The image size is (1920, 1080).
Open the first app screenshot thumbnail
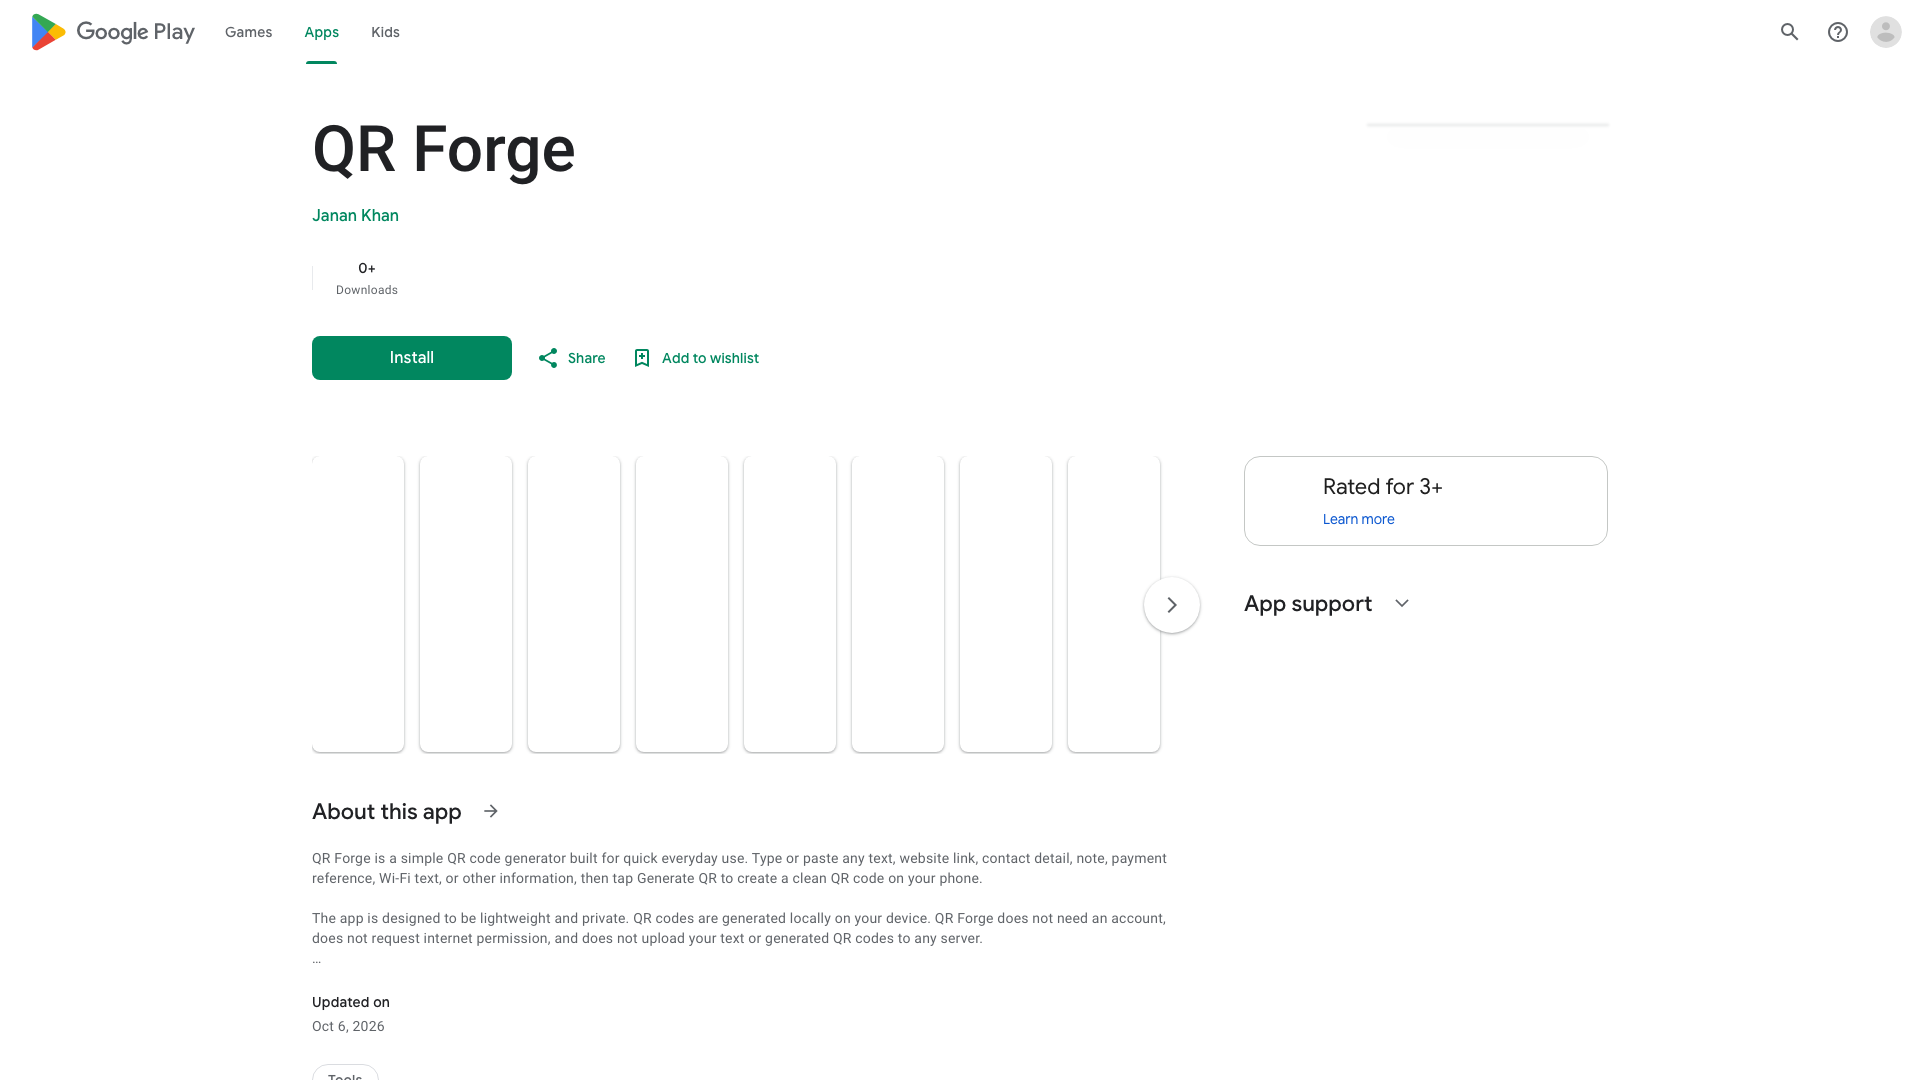[358, 604]
